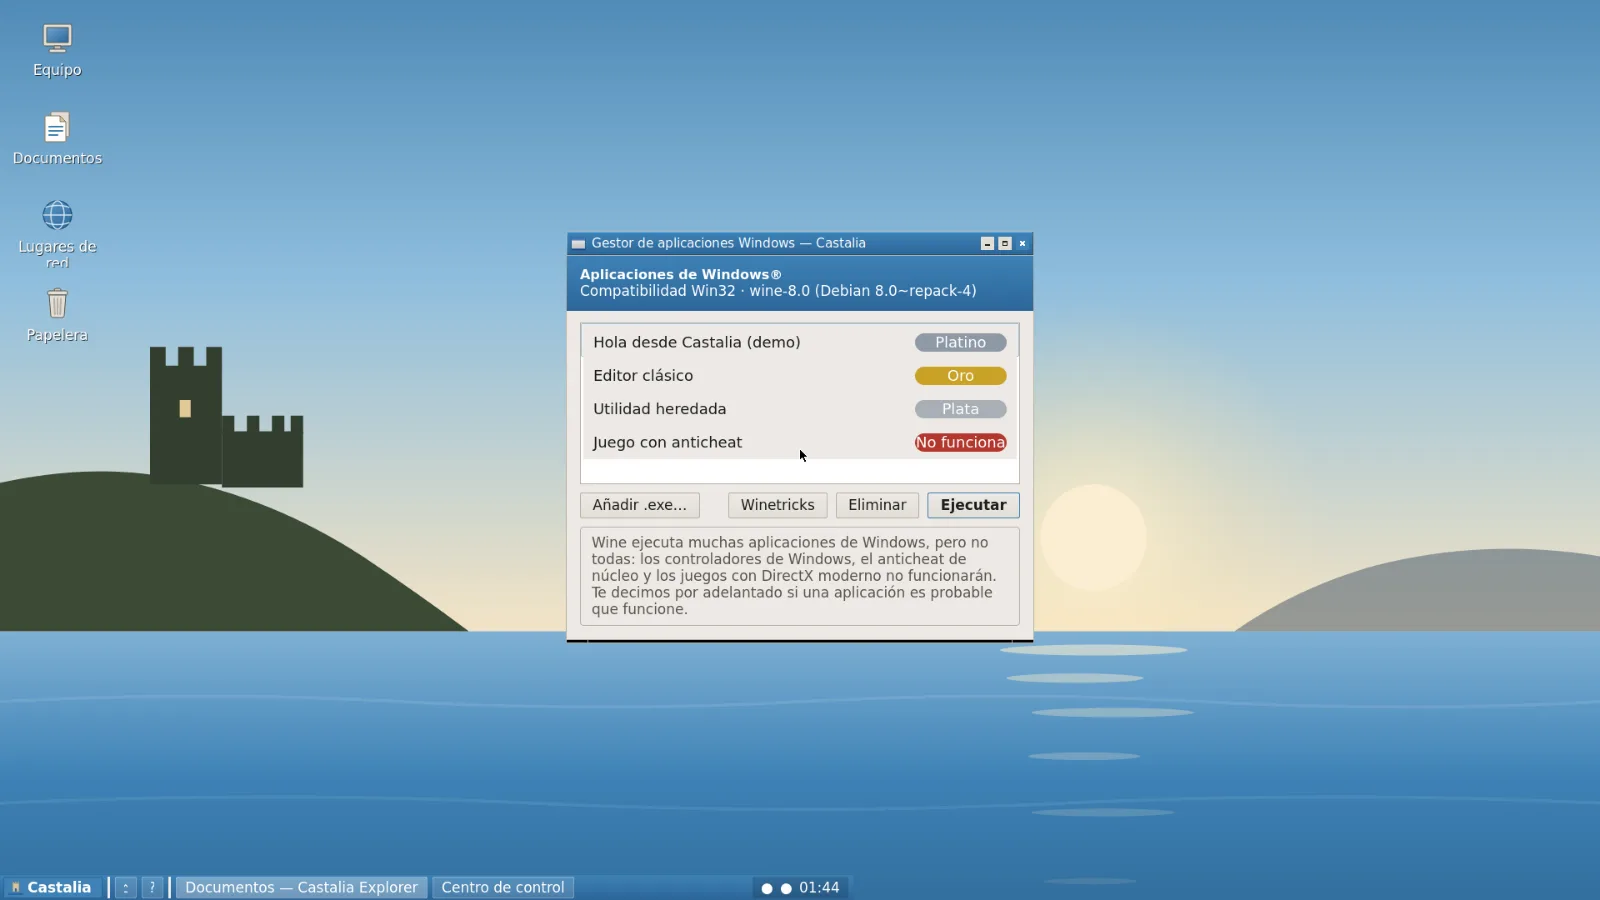
Task: Click the taskbar quick-launch button with two dots
Action: (126, 887)
